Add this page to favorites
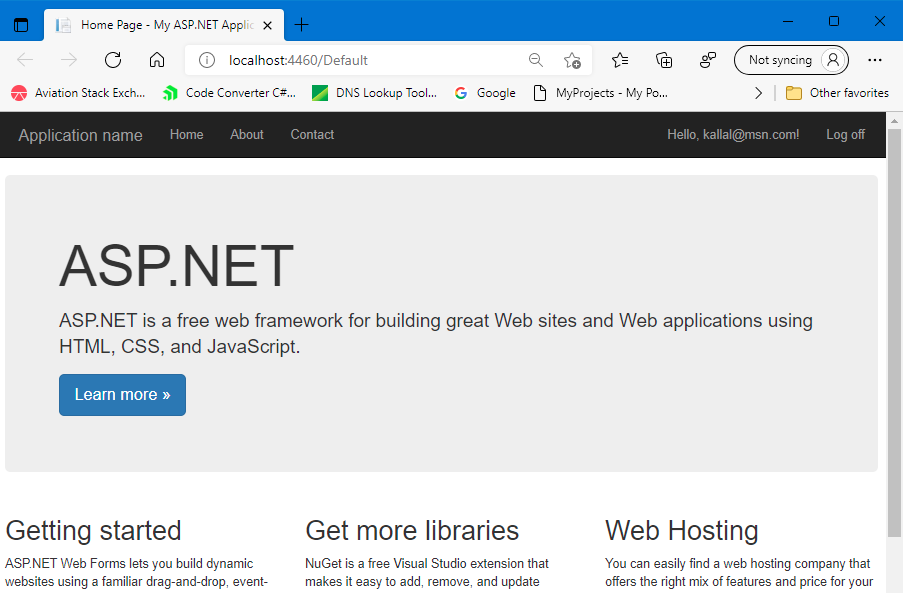 coord(572,60)
